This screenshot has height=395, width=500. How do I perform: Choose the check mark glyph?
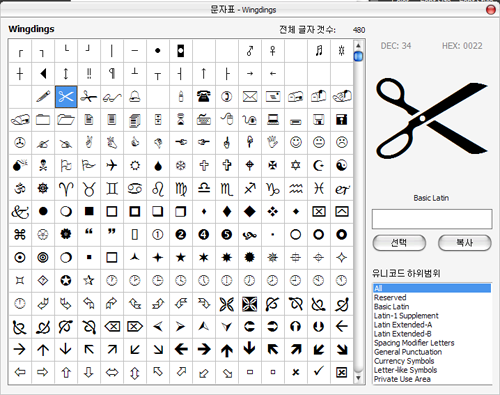coord(319,371)
